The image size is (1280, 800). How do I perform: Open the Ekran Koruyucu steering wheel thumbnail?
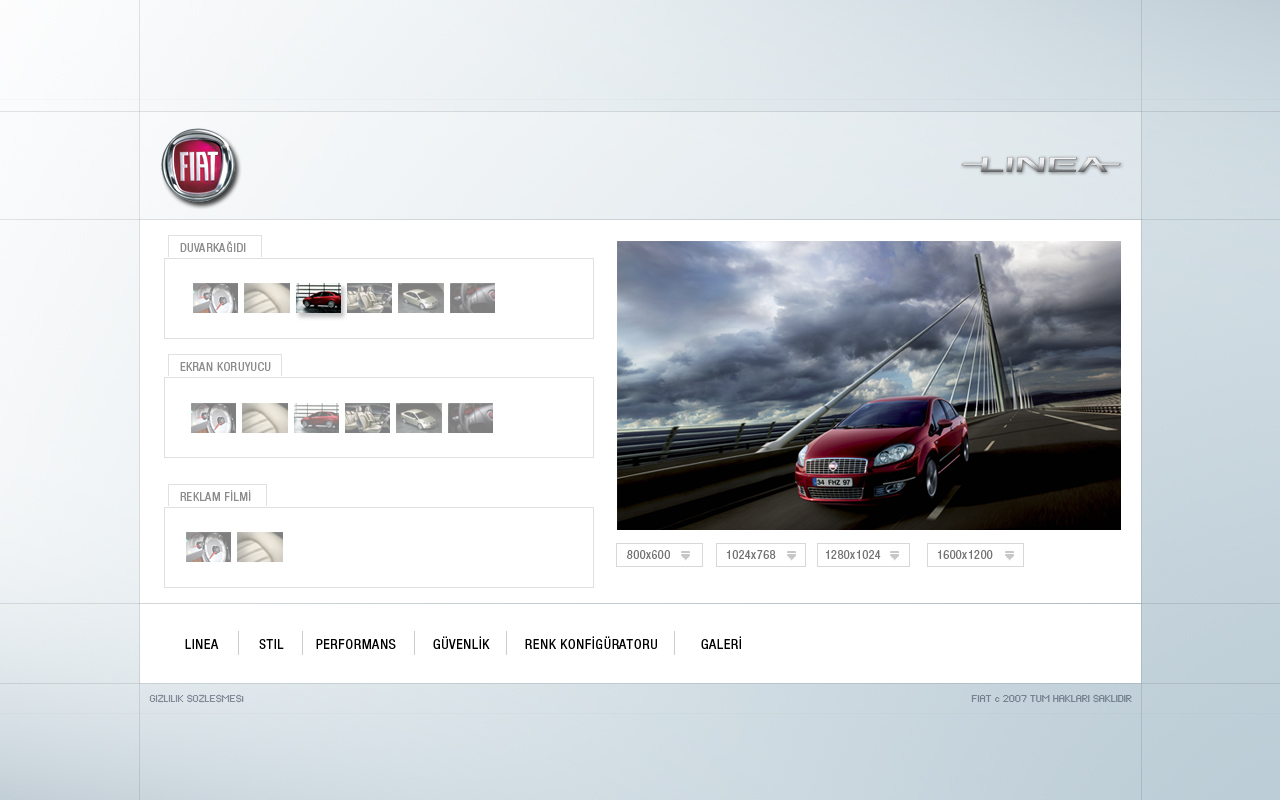[x=470, y=418]
